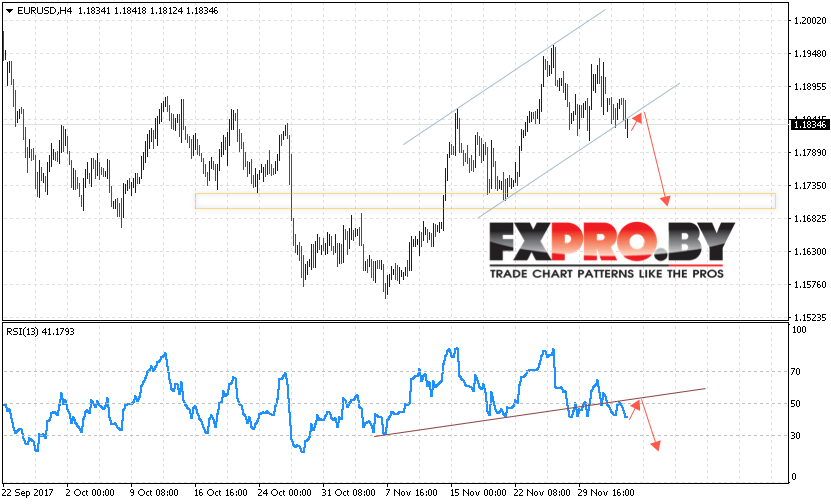Click the RSI scale value 50
Screen dimensions: 831x504
pos(795,404)
